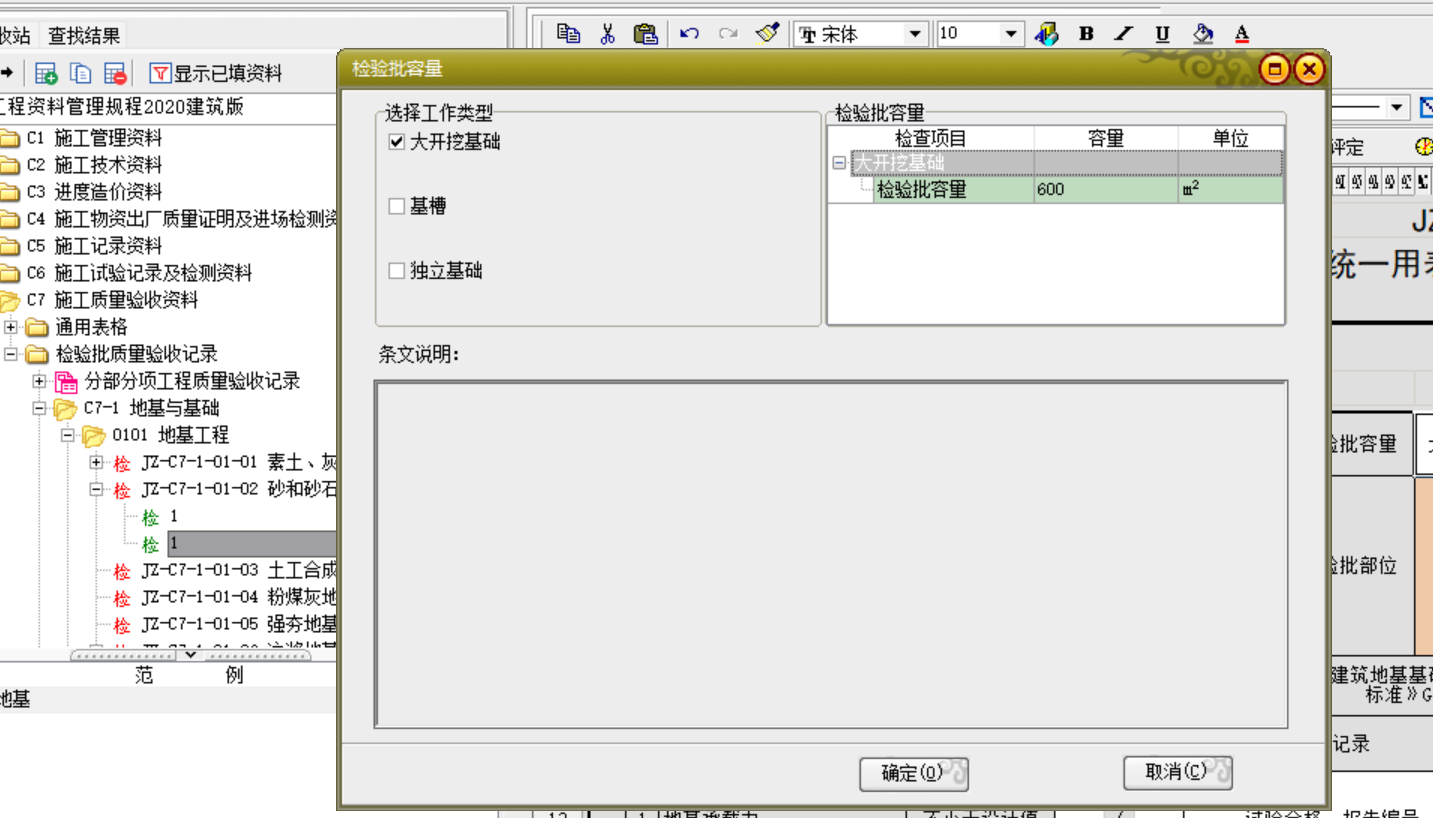This screenshot has width=1433, height=818.
Task: Click the format painter brush icon
Action: pyautogui.click(x=767, y=34)
